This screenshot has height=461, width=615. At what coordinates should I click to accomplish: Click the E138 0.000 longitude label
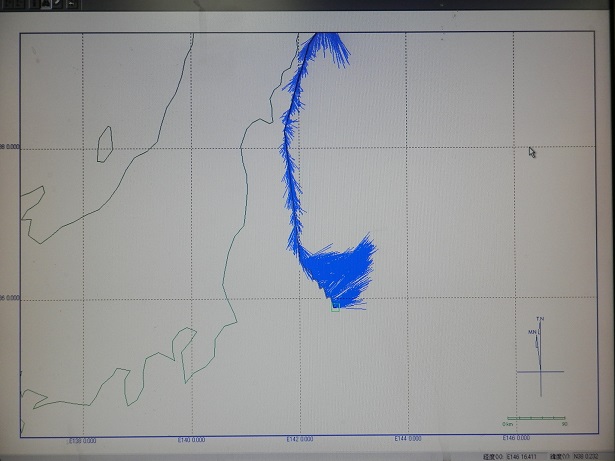pos(83,441)
